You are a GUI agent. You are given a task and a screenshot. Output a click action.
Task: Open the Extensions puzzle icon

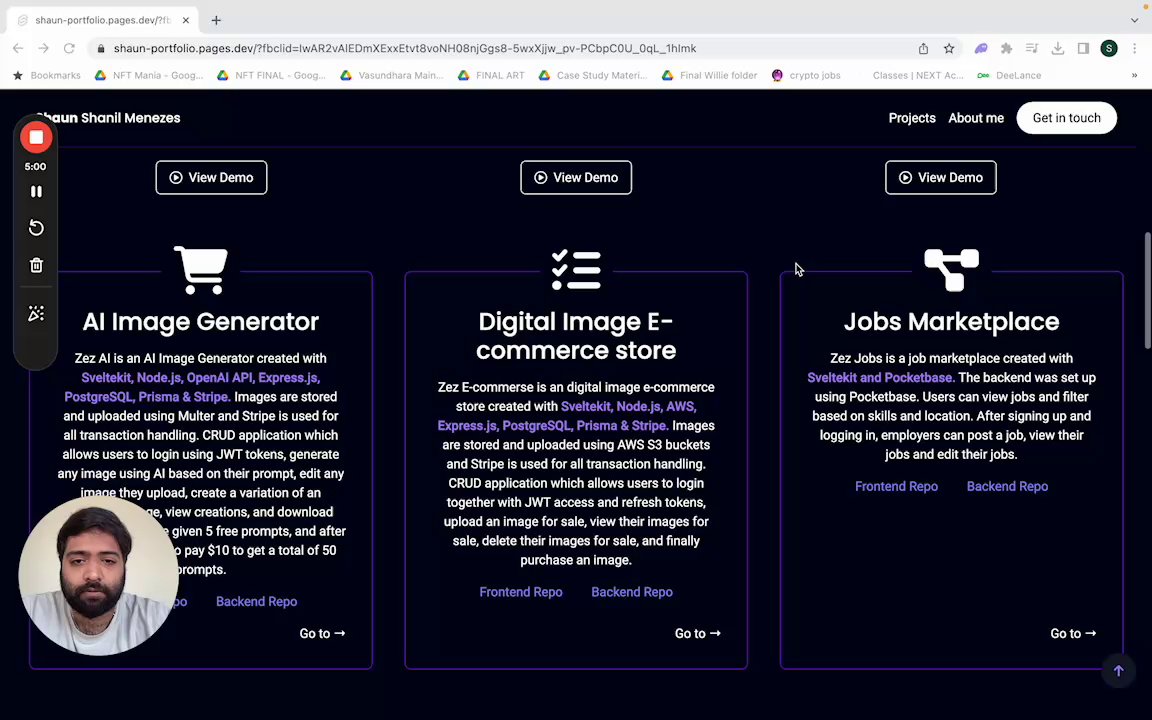click(1007, 48)
